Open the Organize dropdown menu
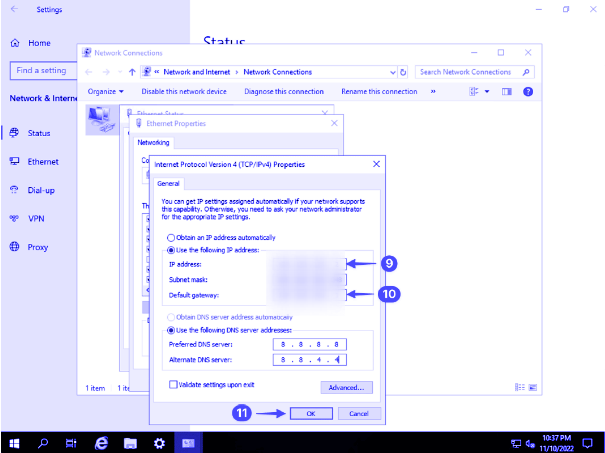Screen dimensions: 605x453 [x=105, y=91]
